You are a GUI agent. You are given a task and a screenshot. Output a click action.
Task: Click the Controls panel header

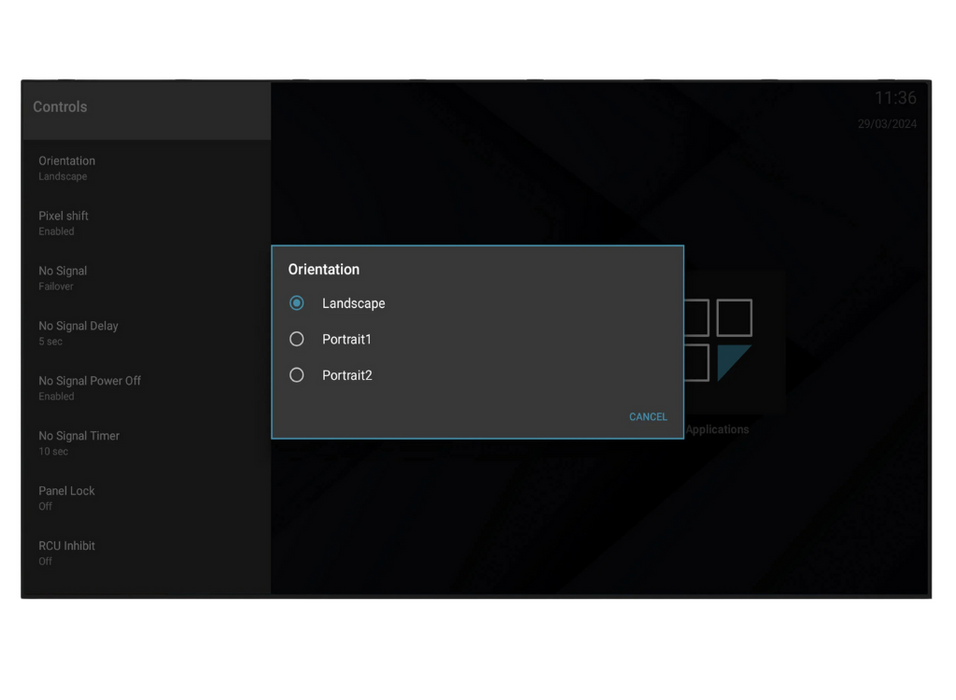(x=60, y=107)
